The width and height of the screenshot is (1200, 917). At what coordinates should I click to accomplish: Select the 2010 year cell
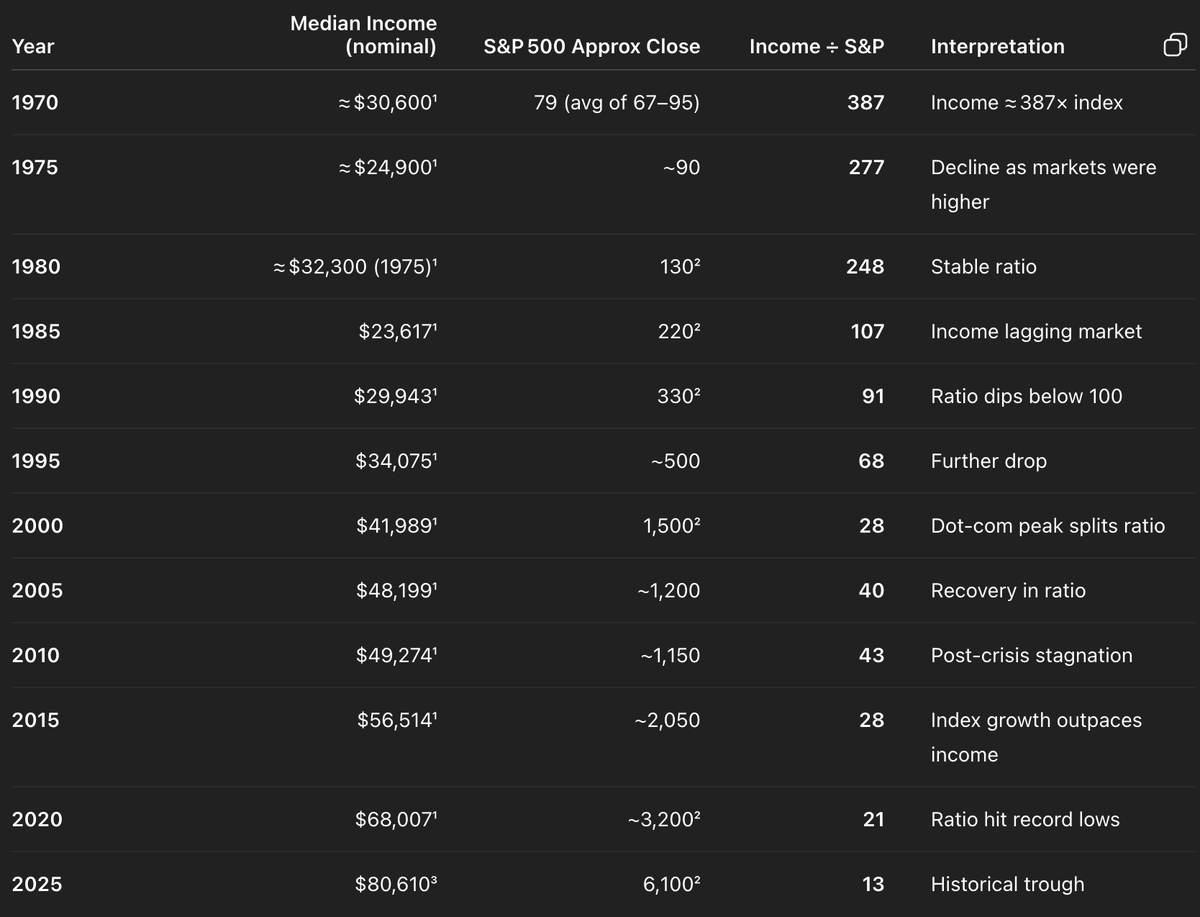36,655
